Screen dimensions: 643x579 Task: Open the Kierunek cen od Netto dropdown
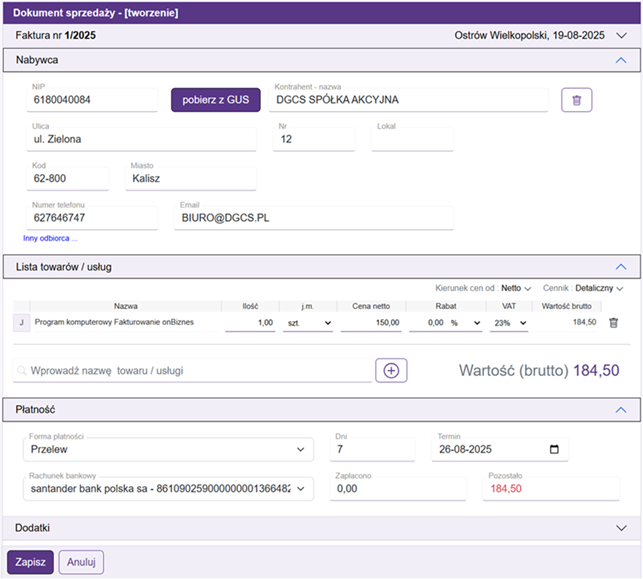[515, 288]
